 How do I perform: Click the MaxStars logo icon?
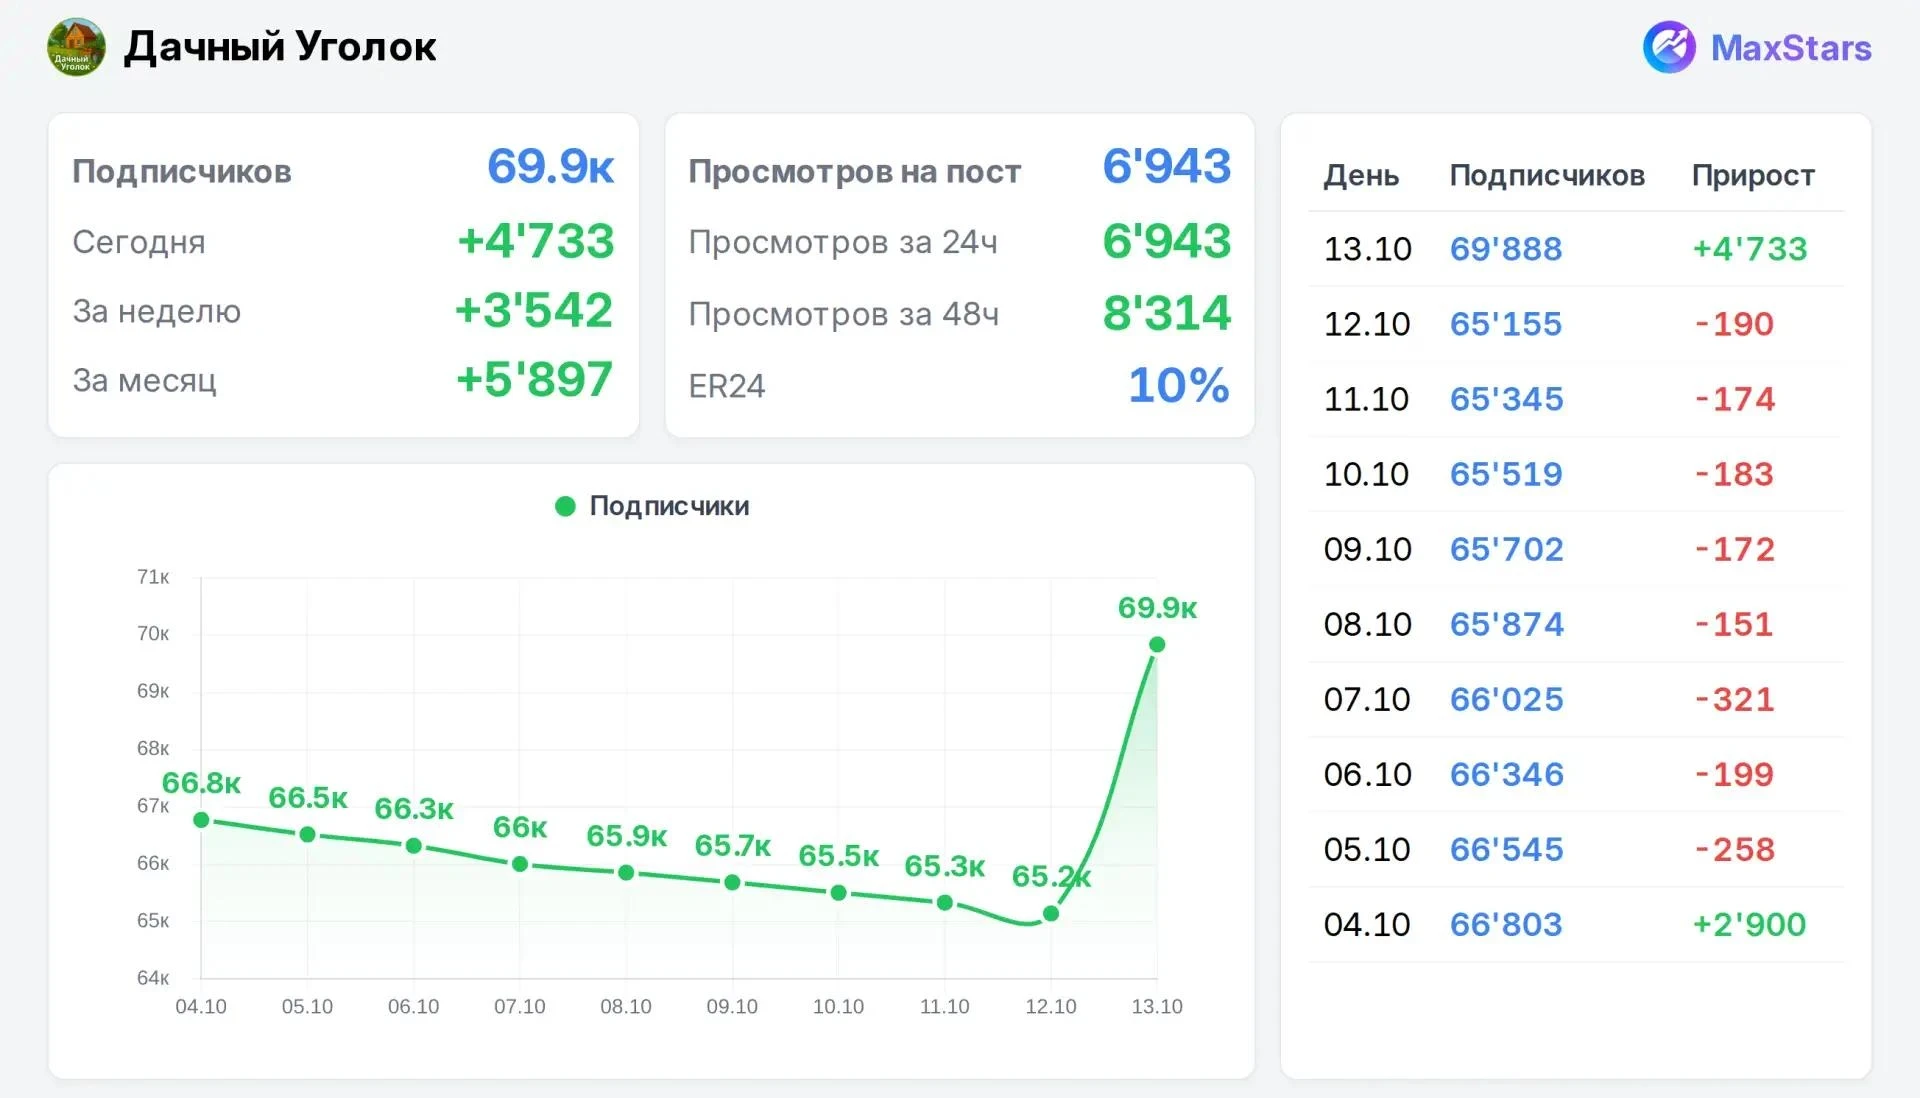(1669, 47)
